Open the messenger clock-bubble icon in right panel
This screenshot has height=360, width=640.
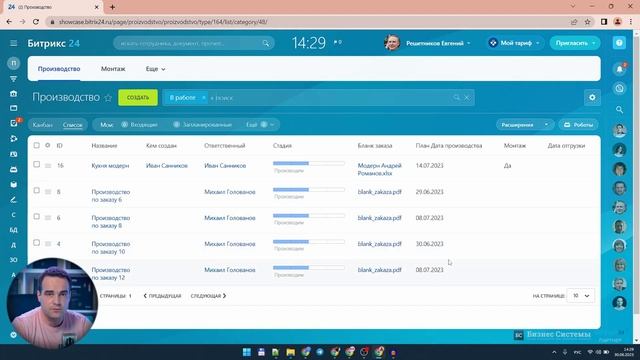pyautogui.click(x=619, y=89)
